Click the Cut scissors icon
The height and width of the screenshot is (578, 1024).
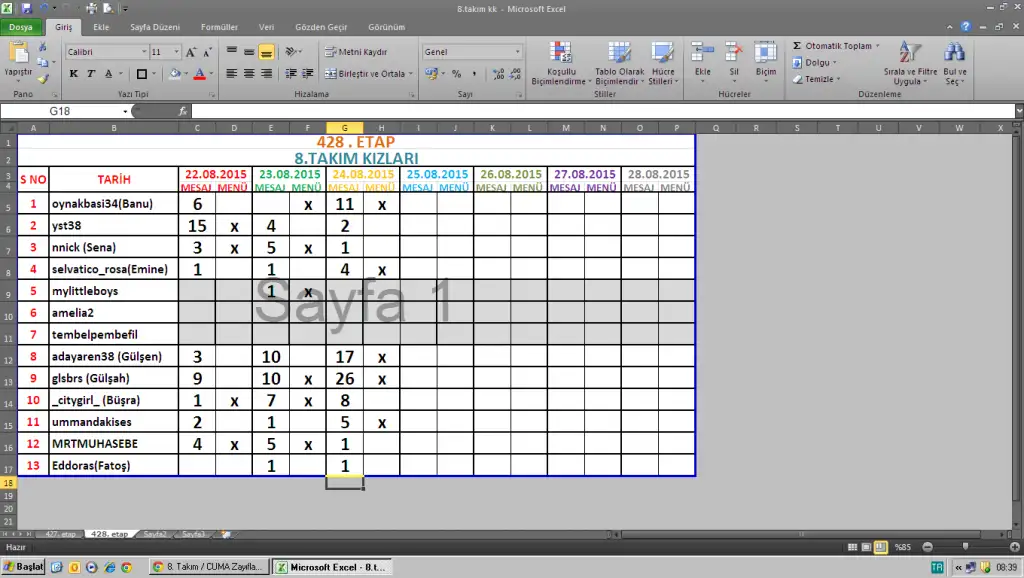click(x=43, y=47)
